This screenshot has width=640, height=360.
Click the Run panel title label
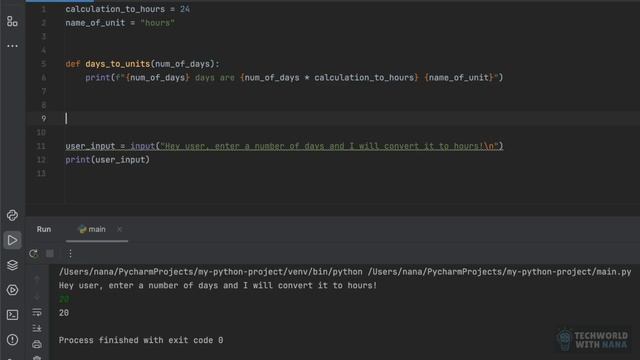point(44,229)
